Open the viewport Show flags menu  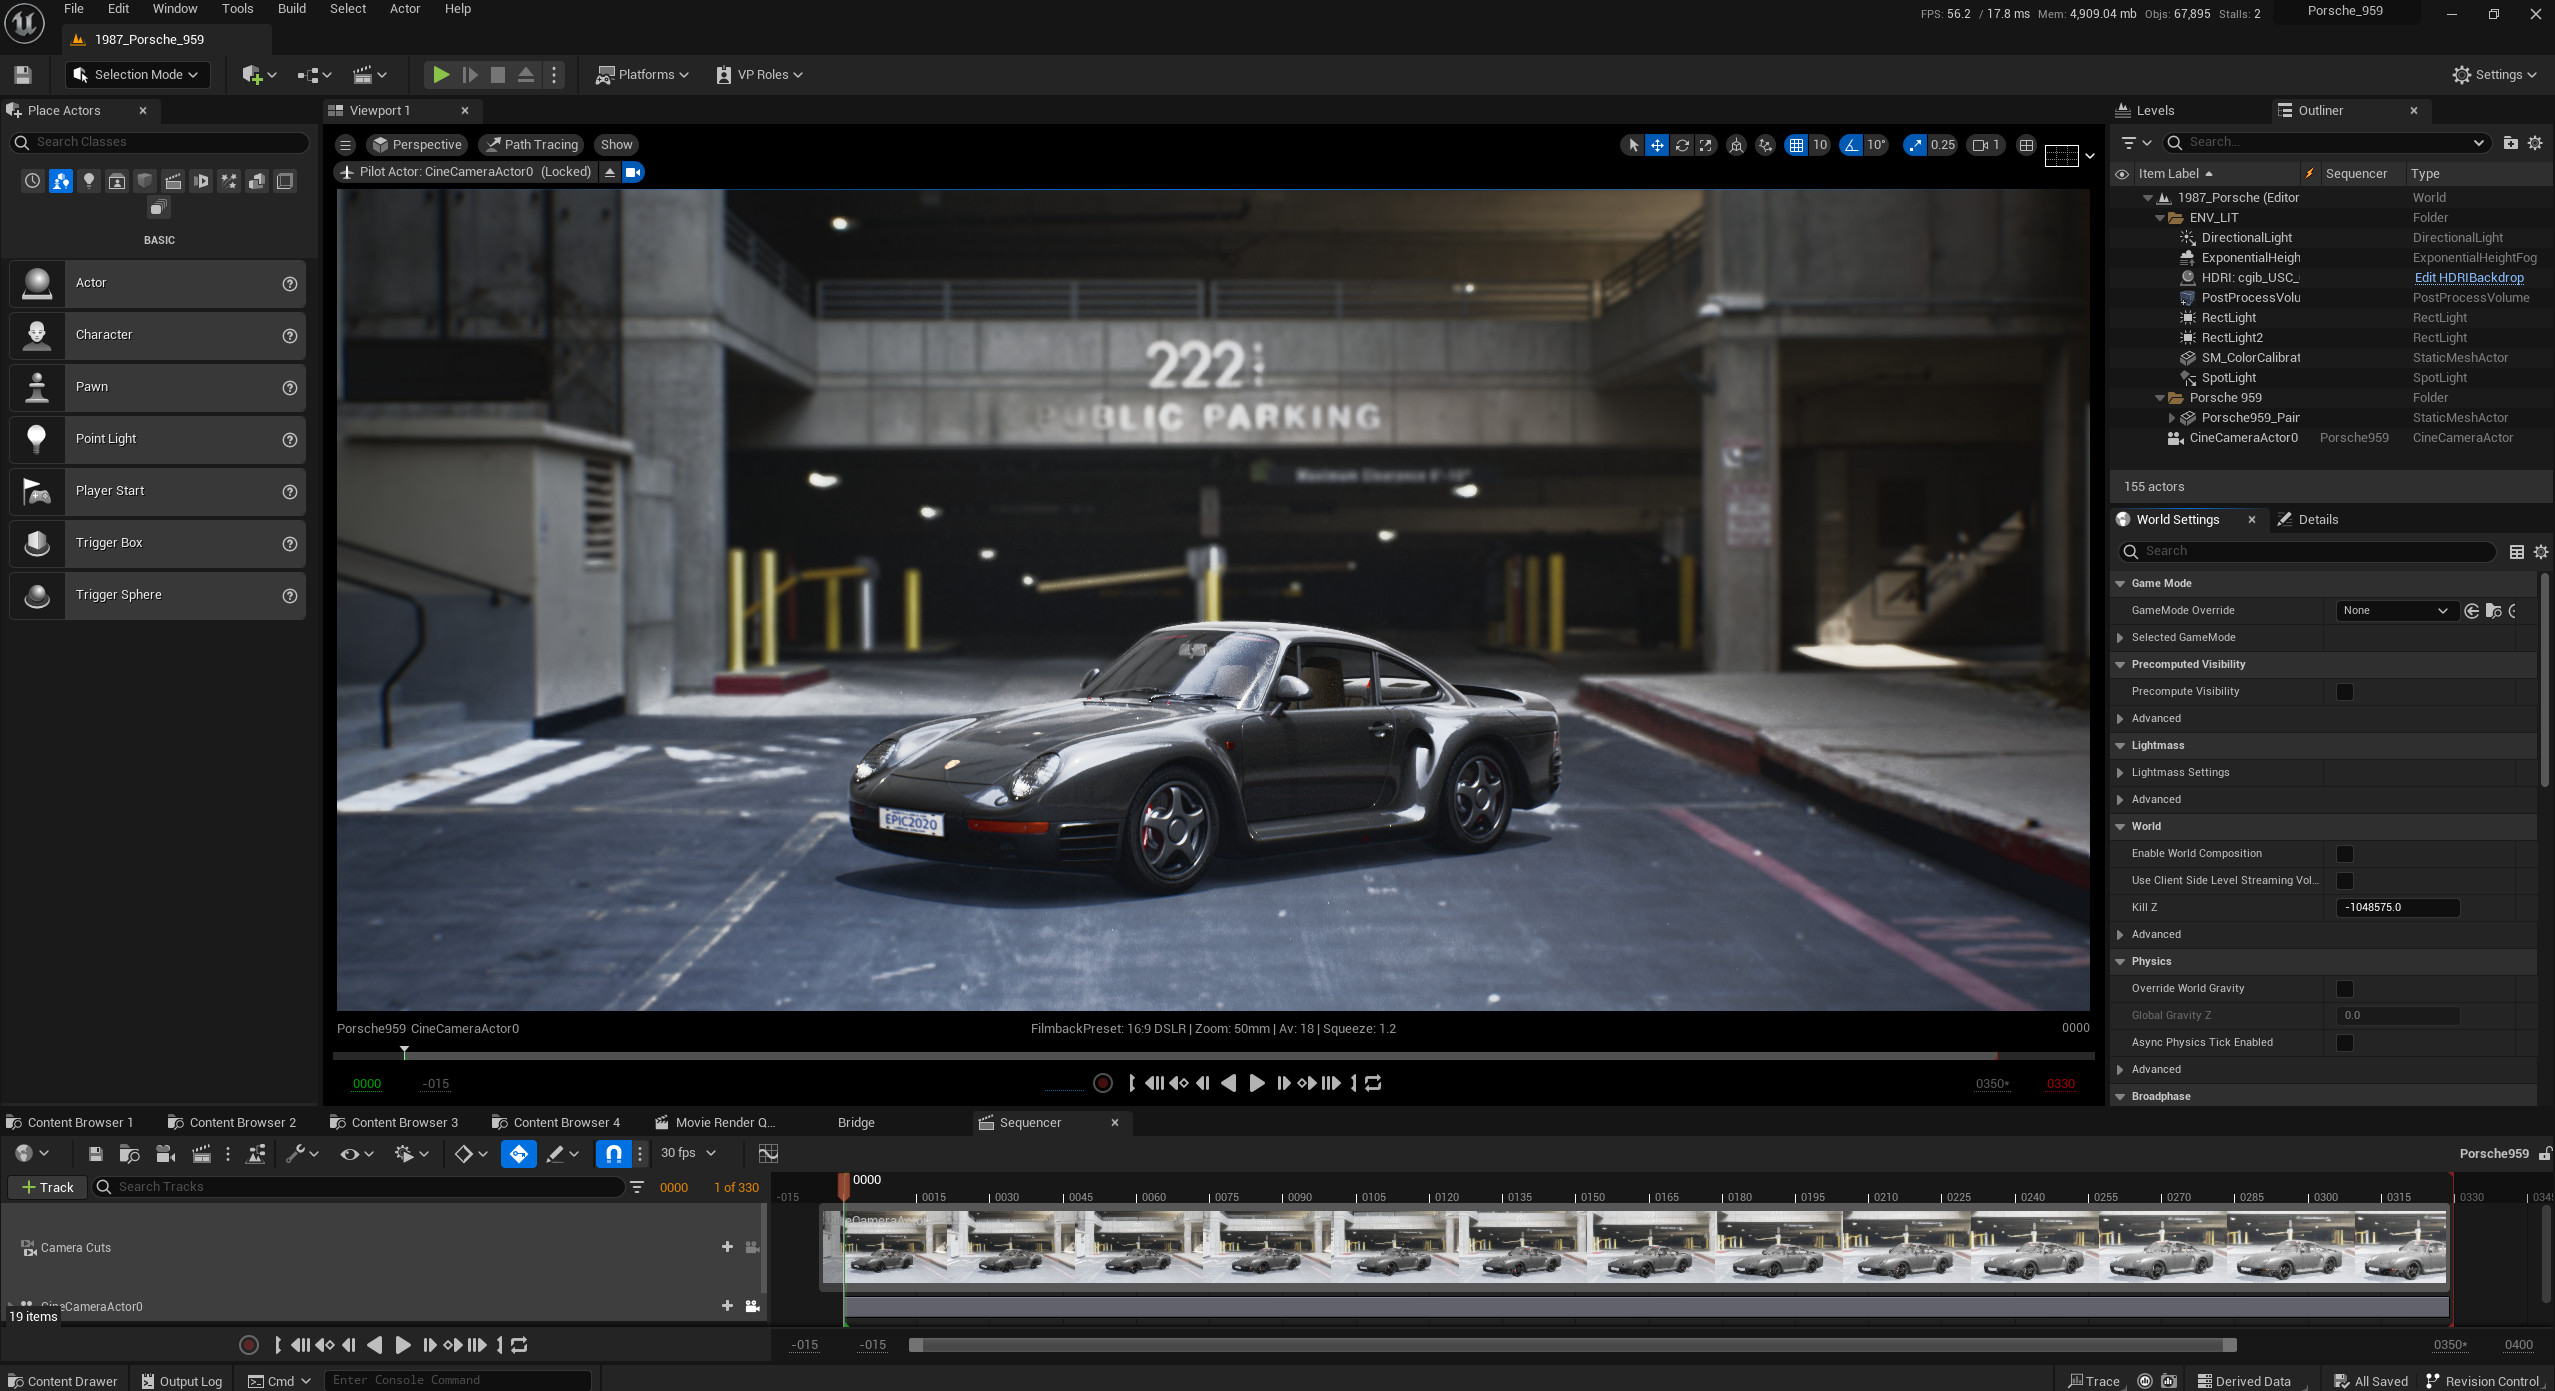(x=617, y=145)
